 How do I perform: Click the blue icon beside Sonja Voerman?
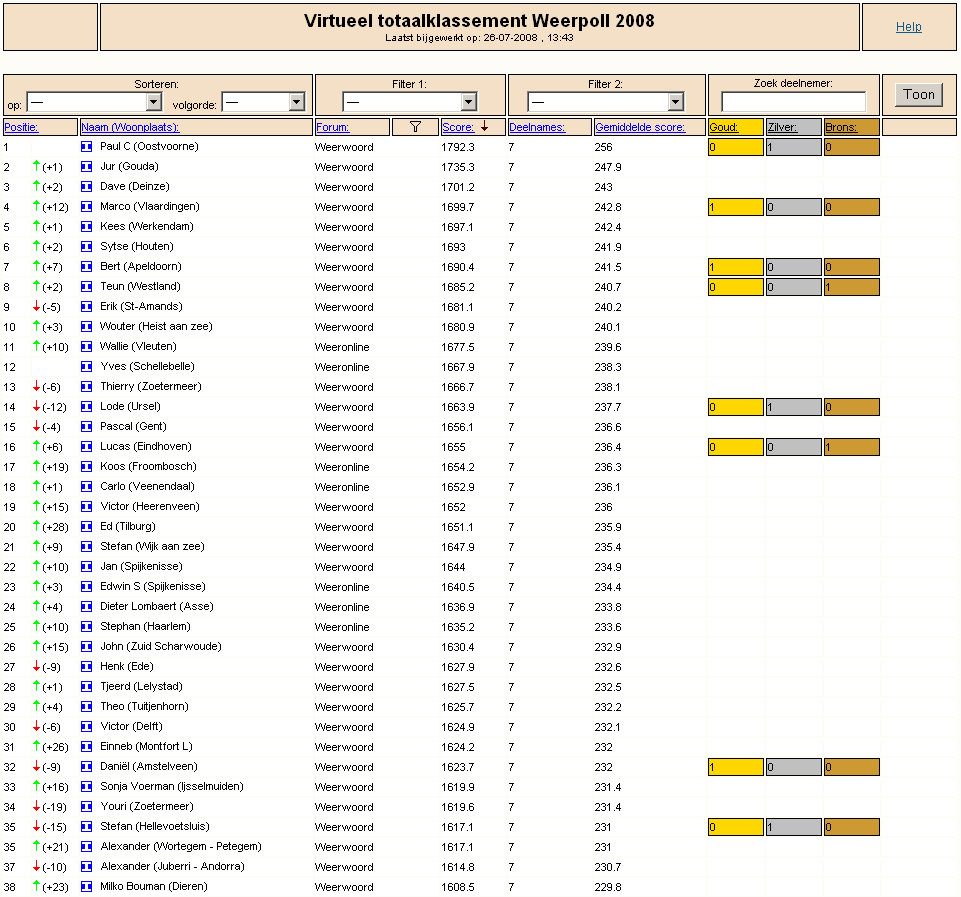[x=86, y=787]
